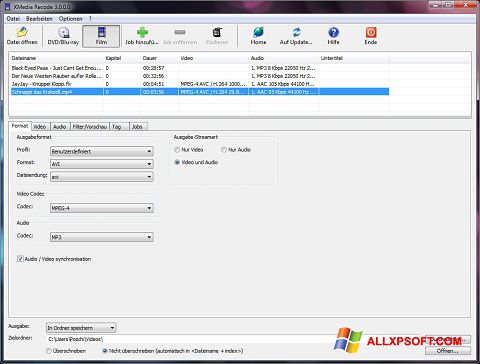The width and height of the screenshot is (480, 364).
Task: Select the Film toolbar icon
Action: click(x=101, y=36)
